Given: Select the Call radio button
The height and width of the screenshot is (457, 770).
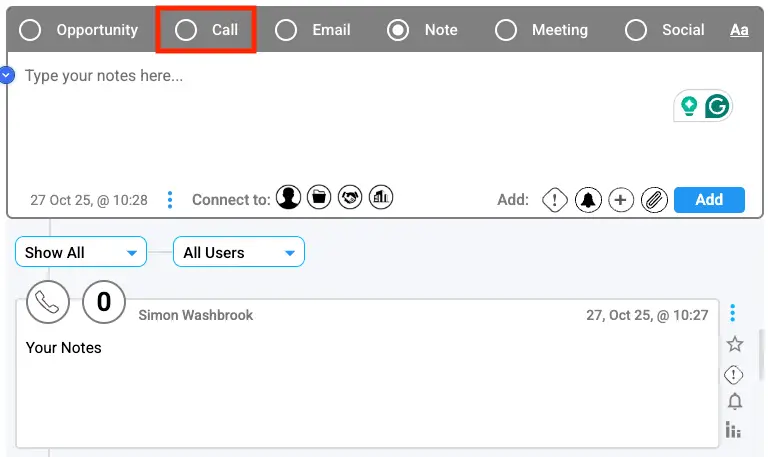Looking at the screenshot, I should click(187, 30).
